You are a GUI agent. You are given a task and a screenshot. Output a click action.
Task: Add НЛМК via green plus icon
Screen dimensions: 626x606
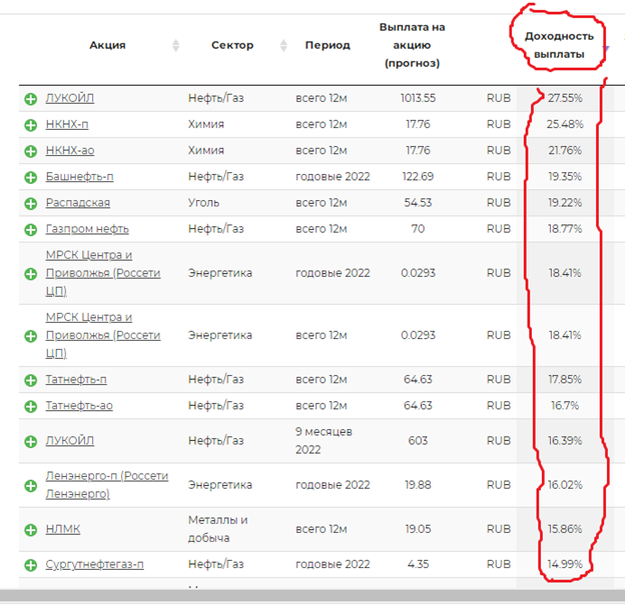pos(31,530)
